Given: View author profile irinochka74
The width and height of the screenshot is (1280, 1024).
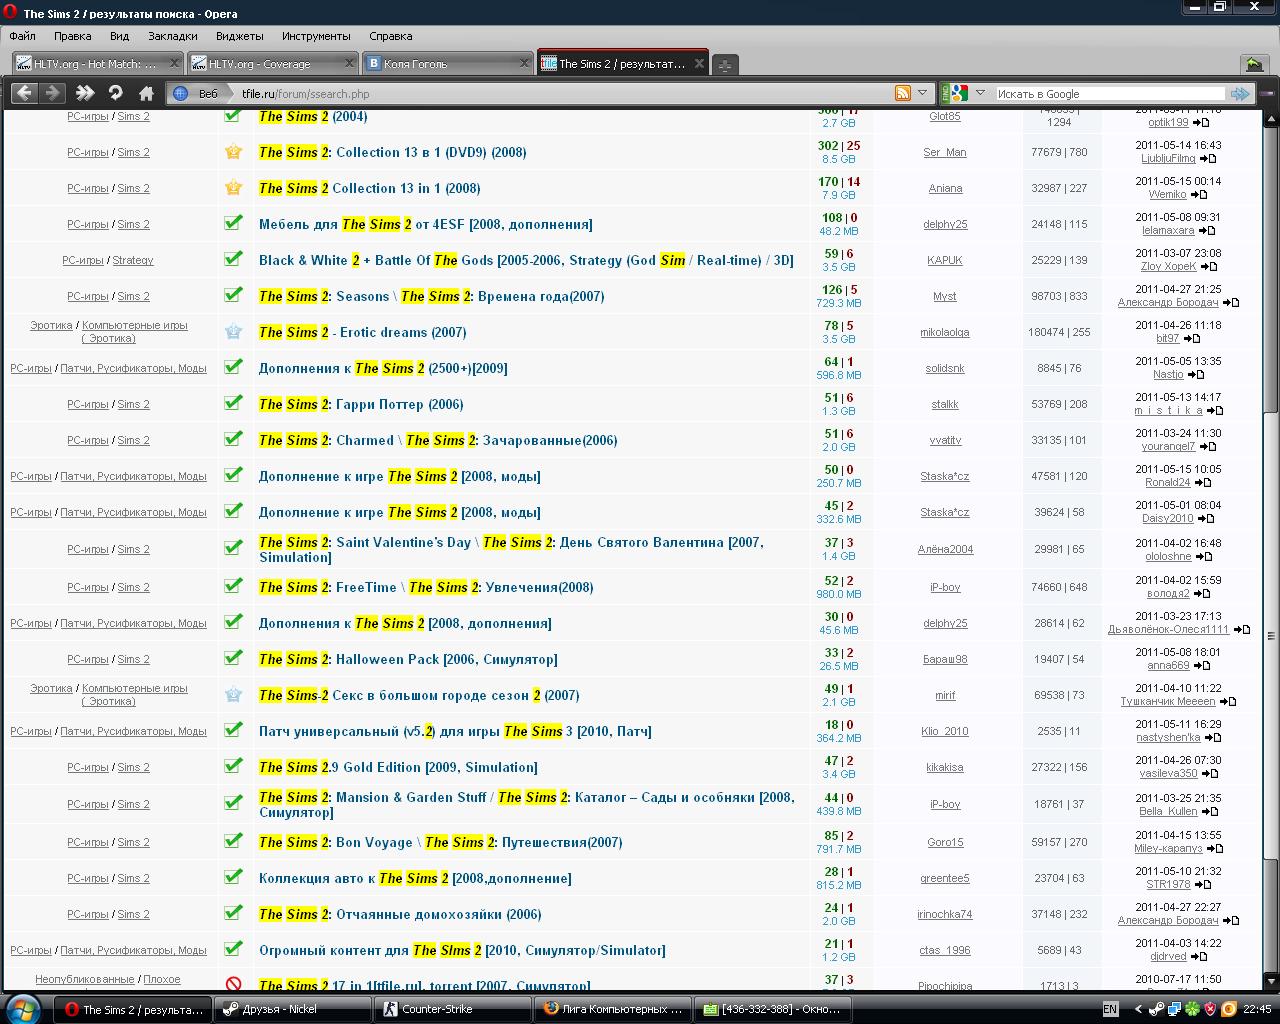Looking at the screenshot, I should [x=945, y=915].
